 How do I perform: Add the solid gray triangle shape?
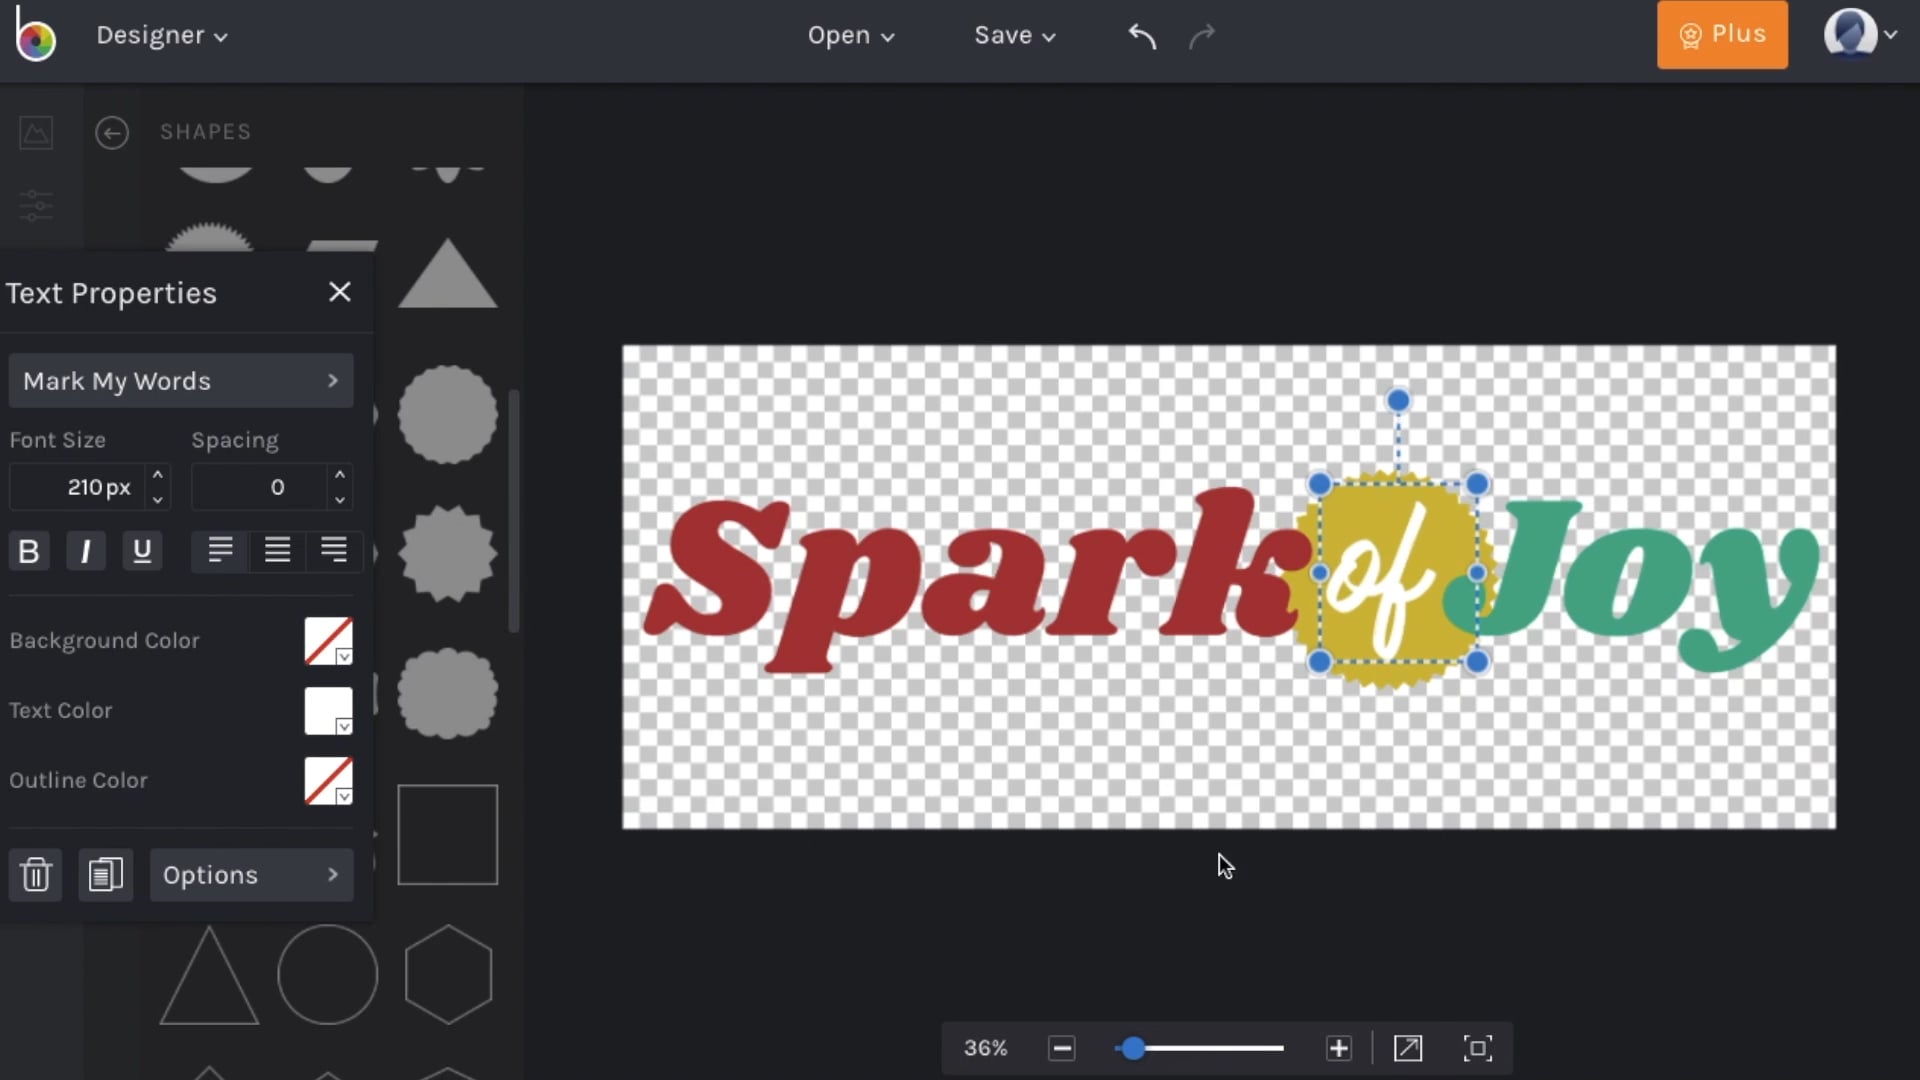coord(448,275)
